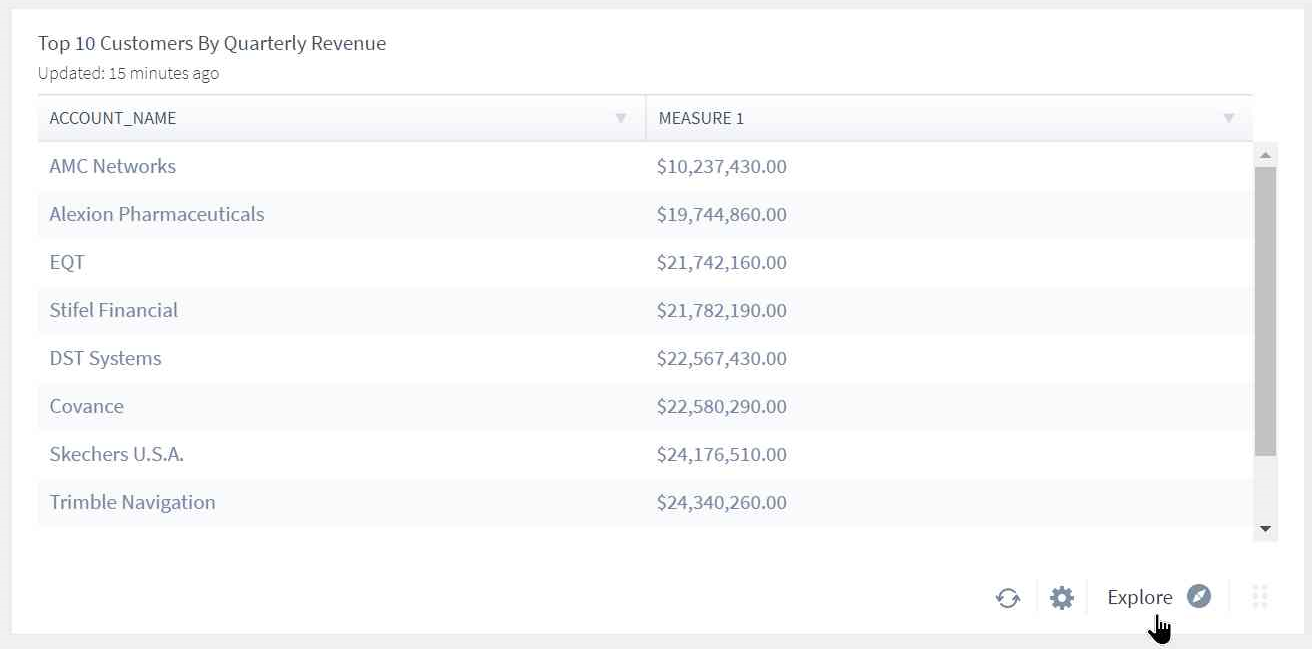Screen dimensions: 1312x649
Task: Click the $24,340,260.00 revenue value
Action: point(722,502)
